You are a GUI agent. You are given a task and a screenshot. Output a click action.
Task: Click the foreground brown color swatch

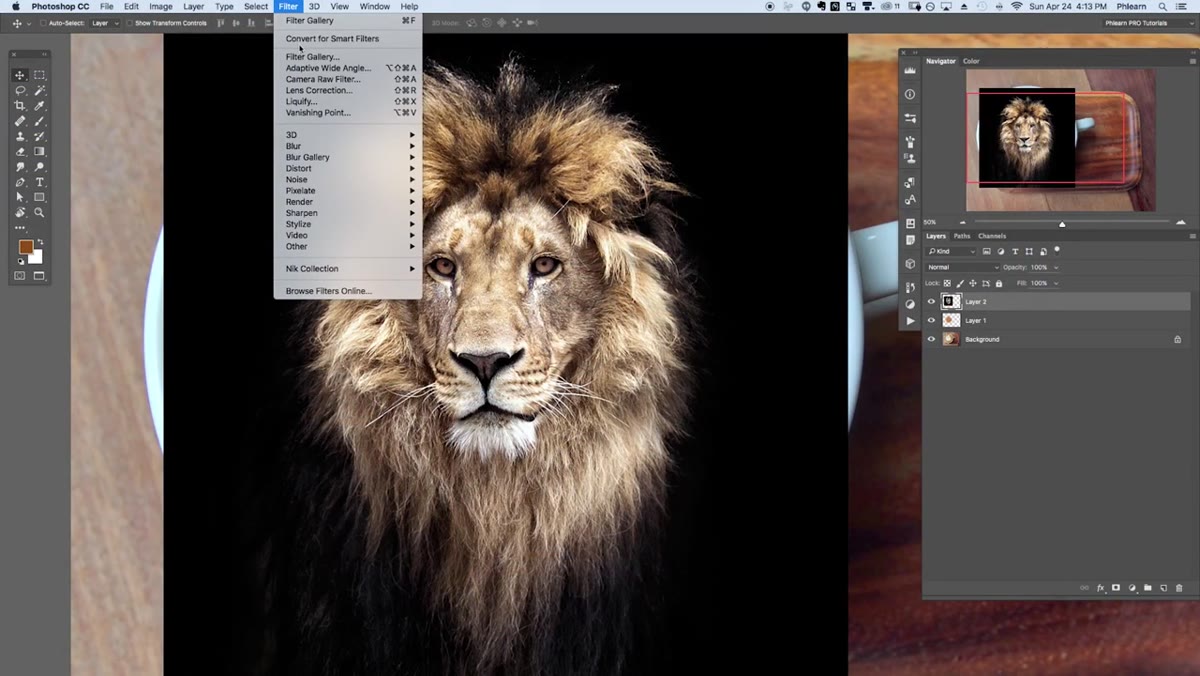tap(26, 247)
